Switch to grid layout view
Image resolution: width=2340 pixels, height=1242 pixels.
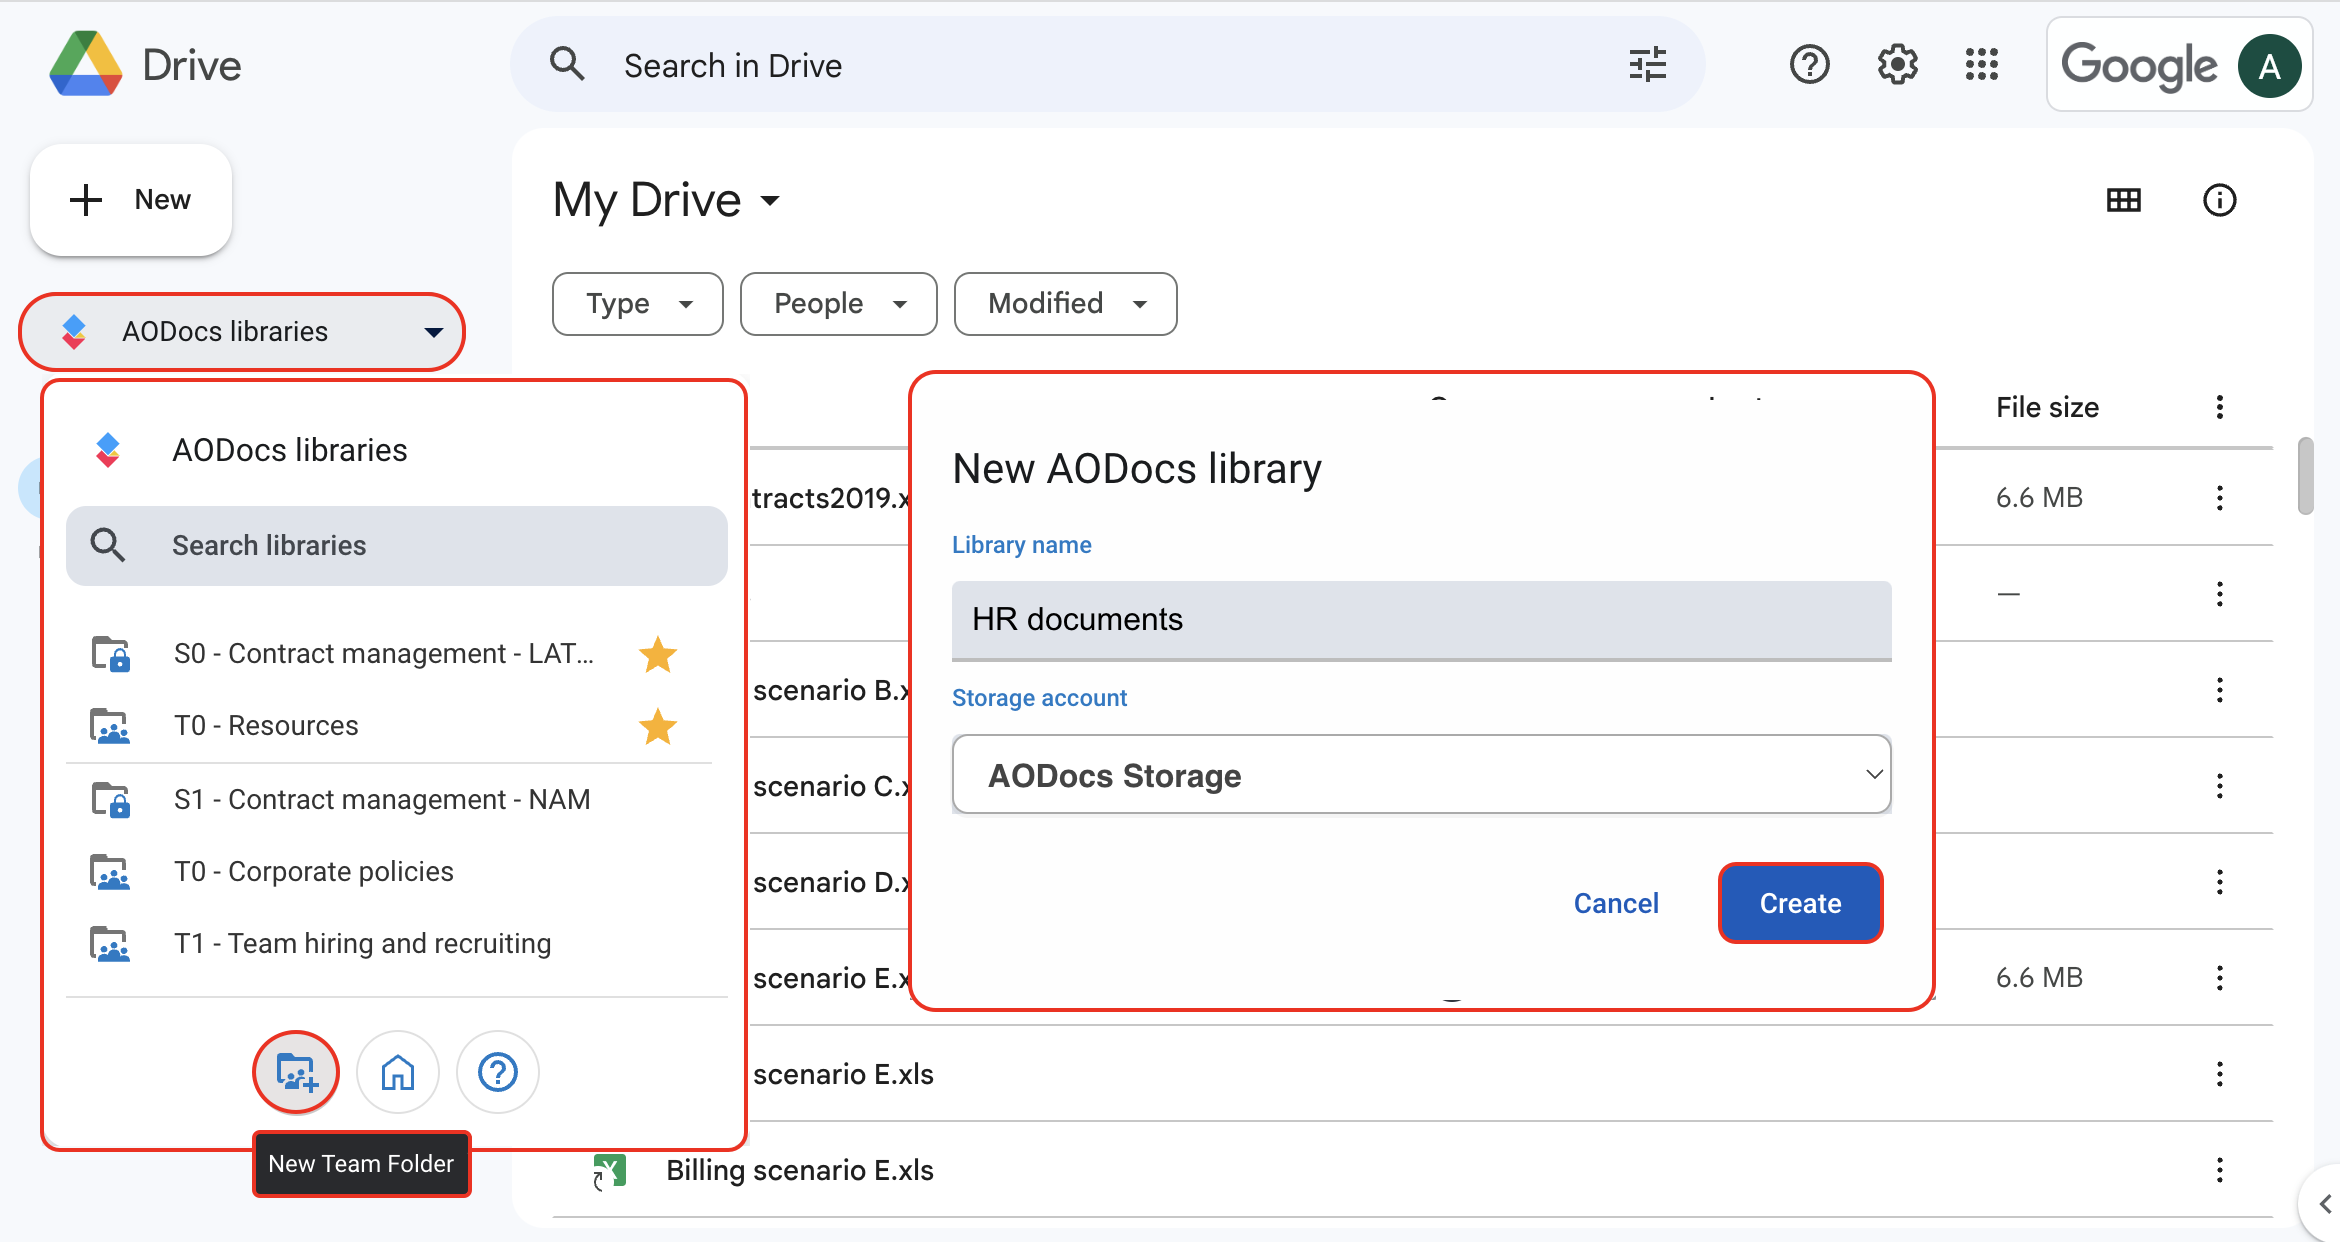click(x=2123, y=200)
